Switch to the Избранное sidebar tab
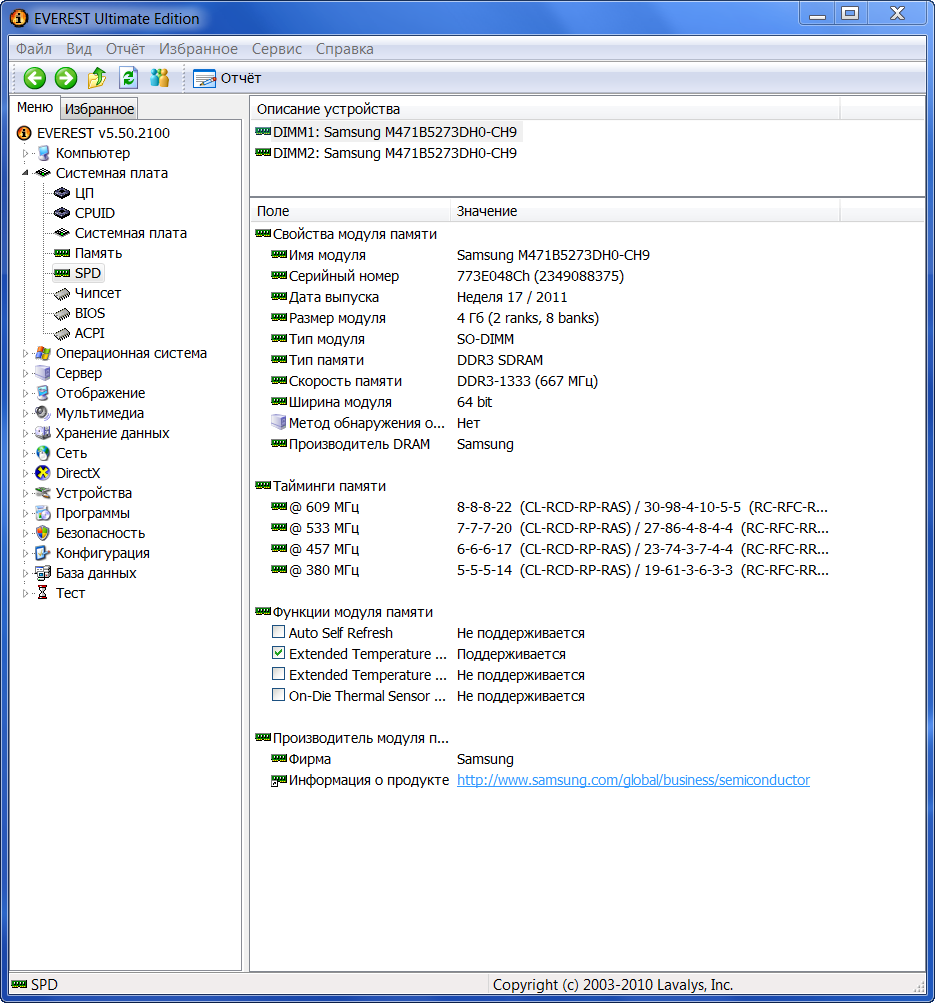 pyautogui.click(x=99, y=109)
